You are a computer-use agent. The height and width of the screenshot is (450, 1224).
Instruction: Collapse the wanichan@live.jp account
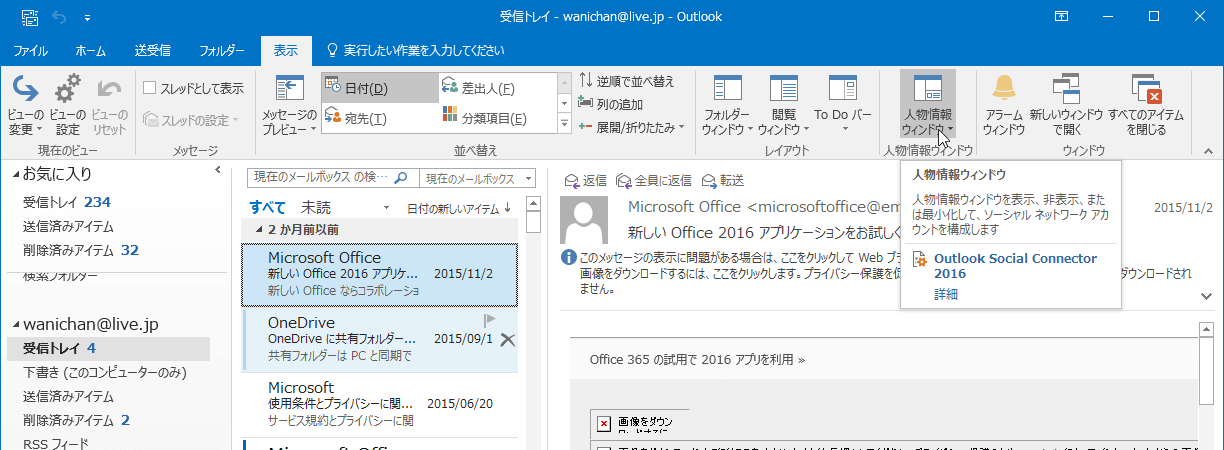[15, 325]
